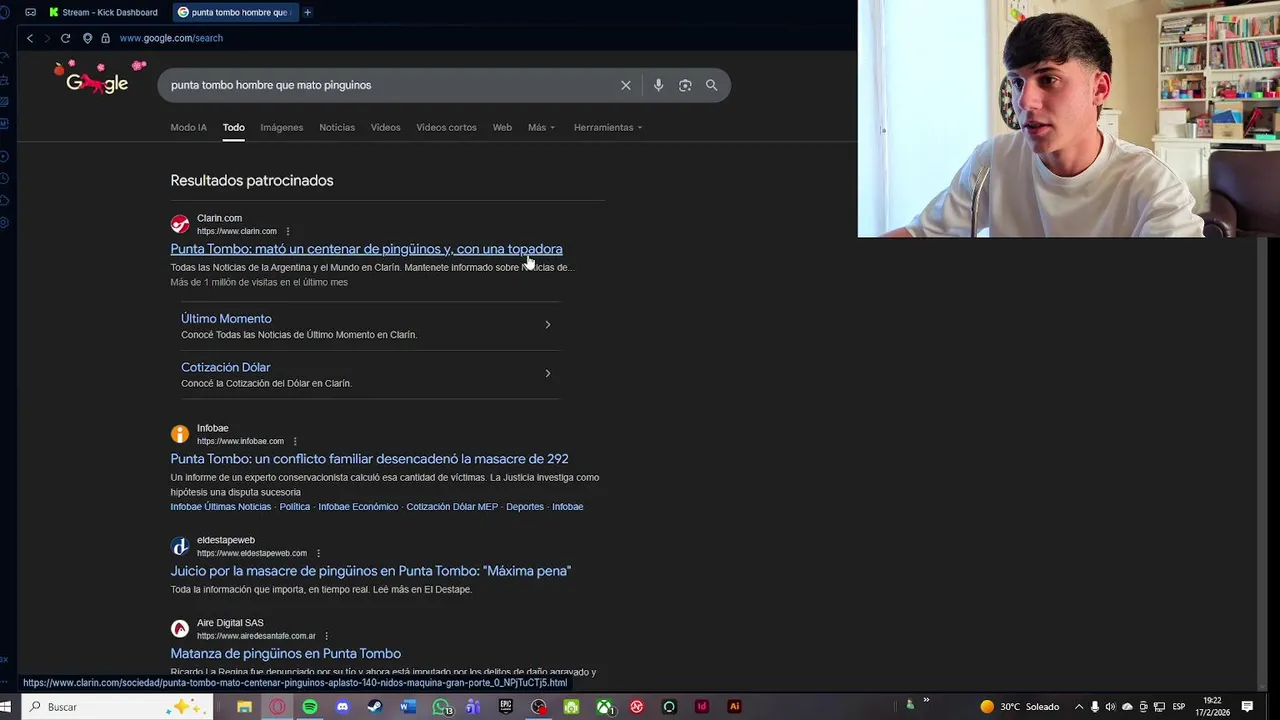
Task: Open Infobae Últimas Noticias sublink
Action: tap(220, 507)
